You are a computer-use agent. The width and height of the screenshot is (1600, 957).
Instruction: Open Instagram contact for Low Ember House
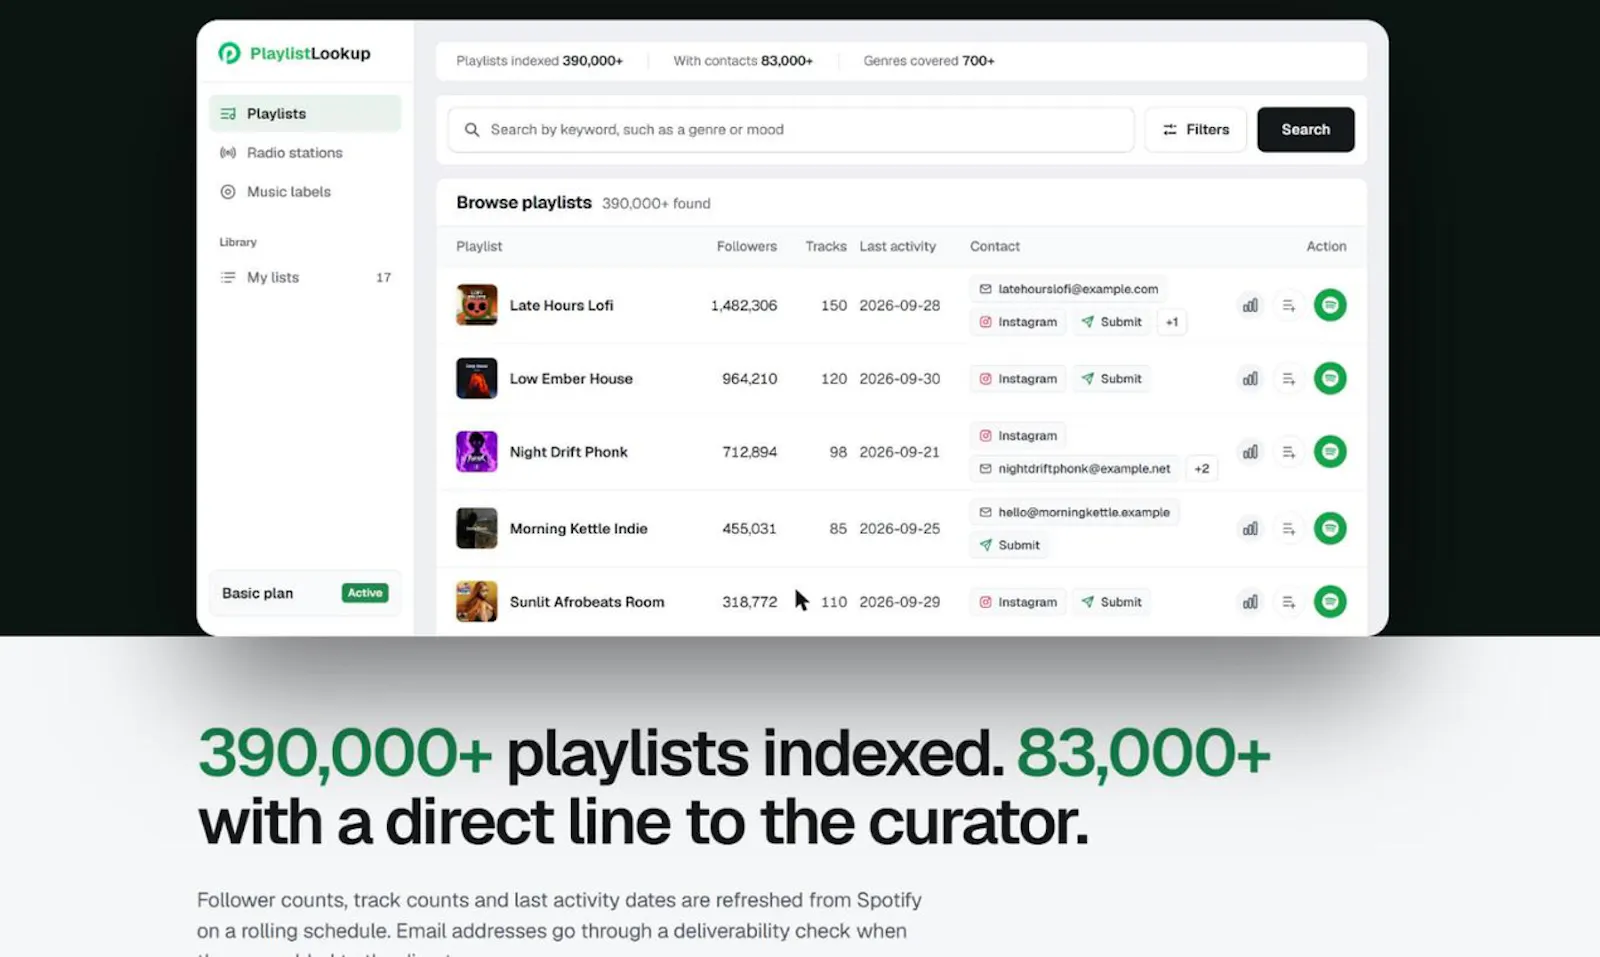point(1018,379)
